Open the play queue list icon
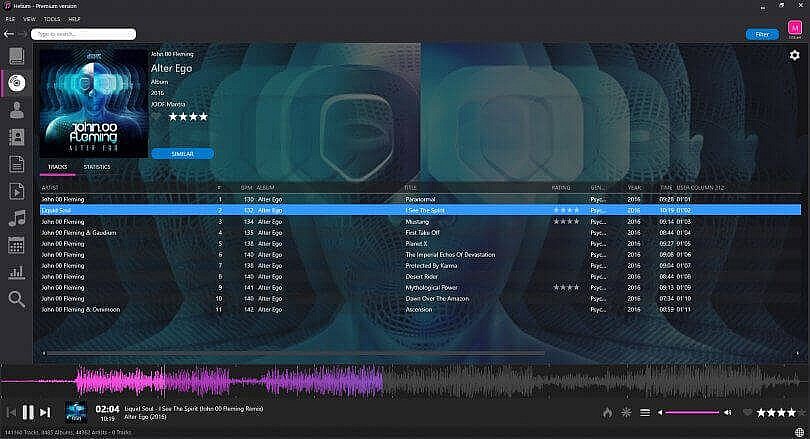Screen dimensions: 810x439 [x=645, y=413]
